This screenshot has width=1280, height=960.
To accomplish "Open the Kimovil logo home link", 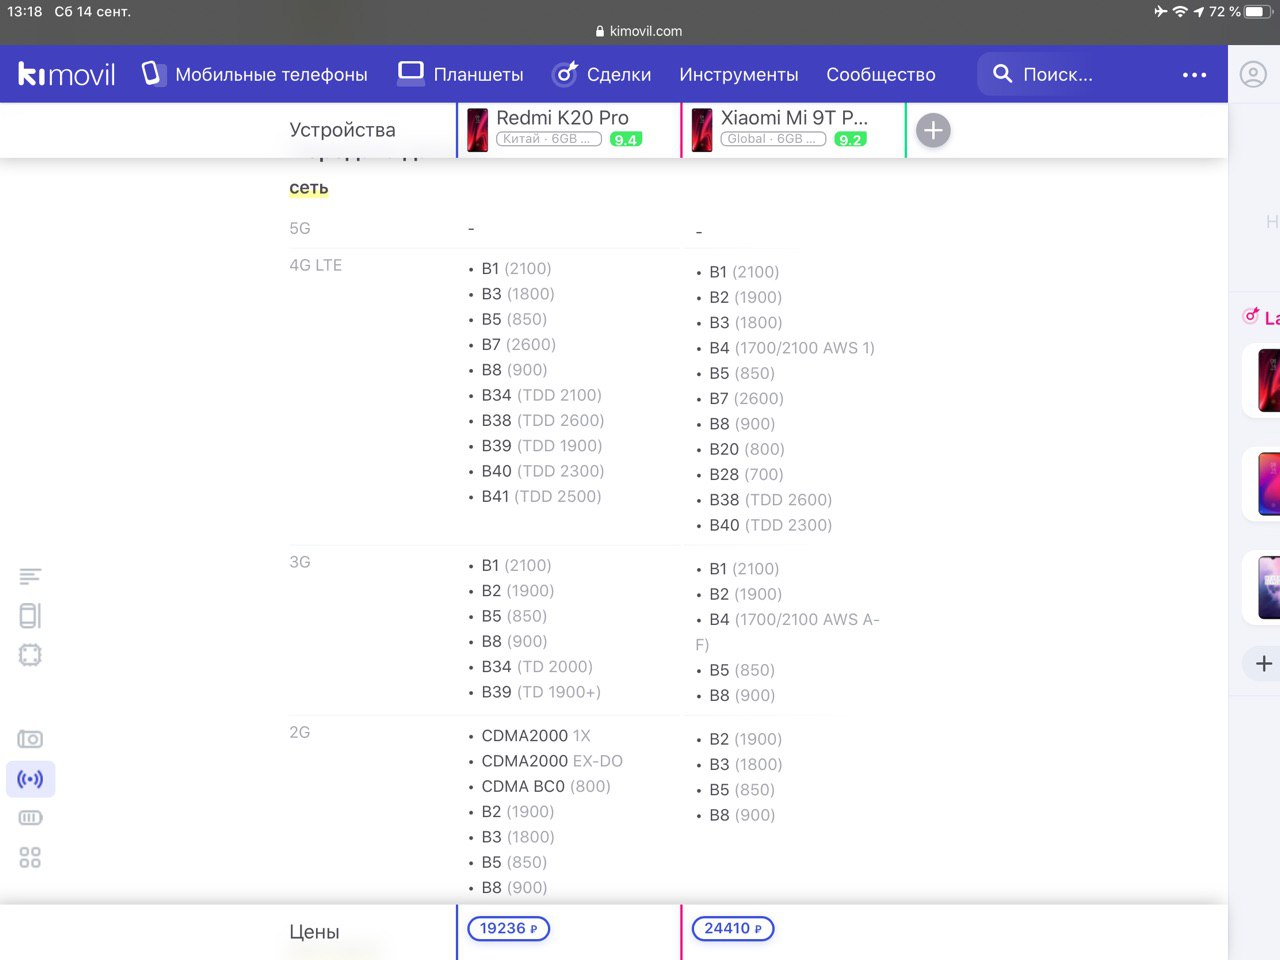I will [x=67, y=74].
